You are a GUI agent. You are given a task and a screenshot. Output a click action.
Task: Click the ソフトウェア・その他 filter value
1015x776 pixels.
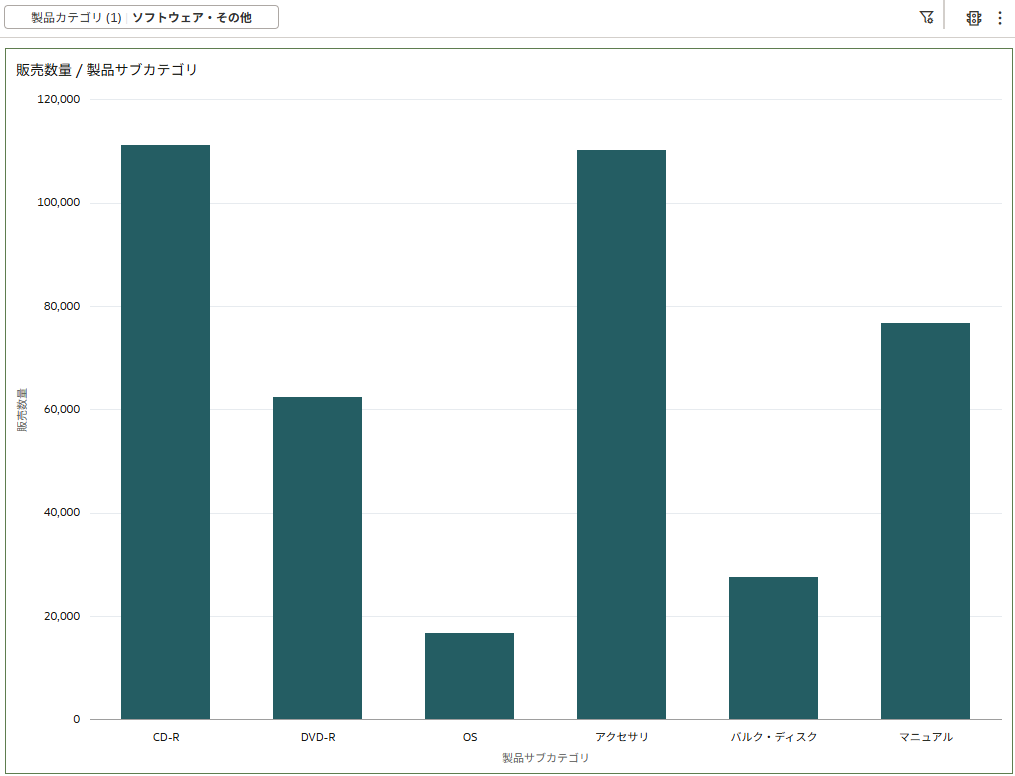click(192, 17)
